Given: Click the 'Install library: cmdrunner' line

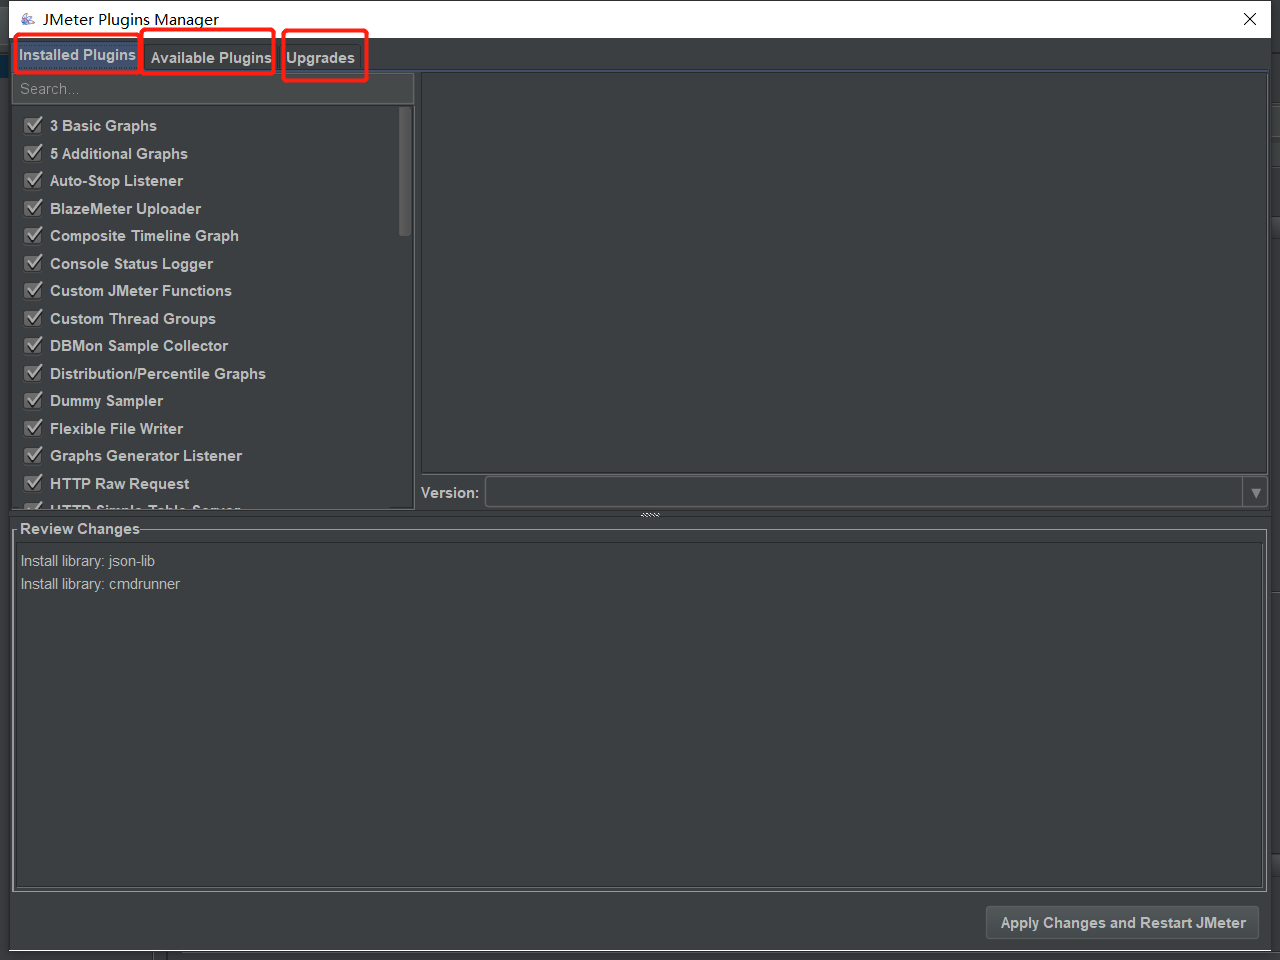Looking at the screenshot, I should point(100,584).
